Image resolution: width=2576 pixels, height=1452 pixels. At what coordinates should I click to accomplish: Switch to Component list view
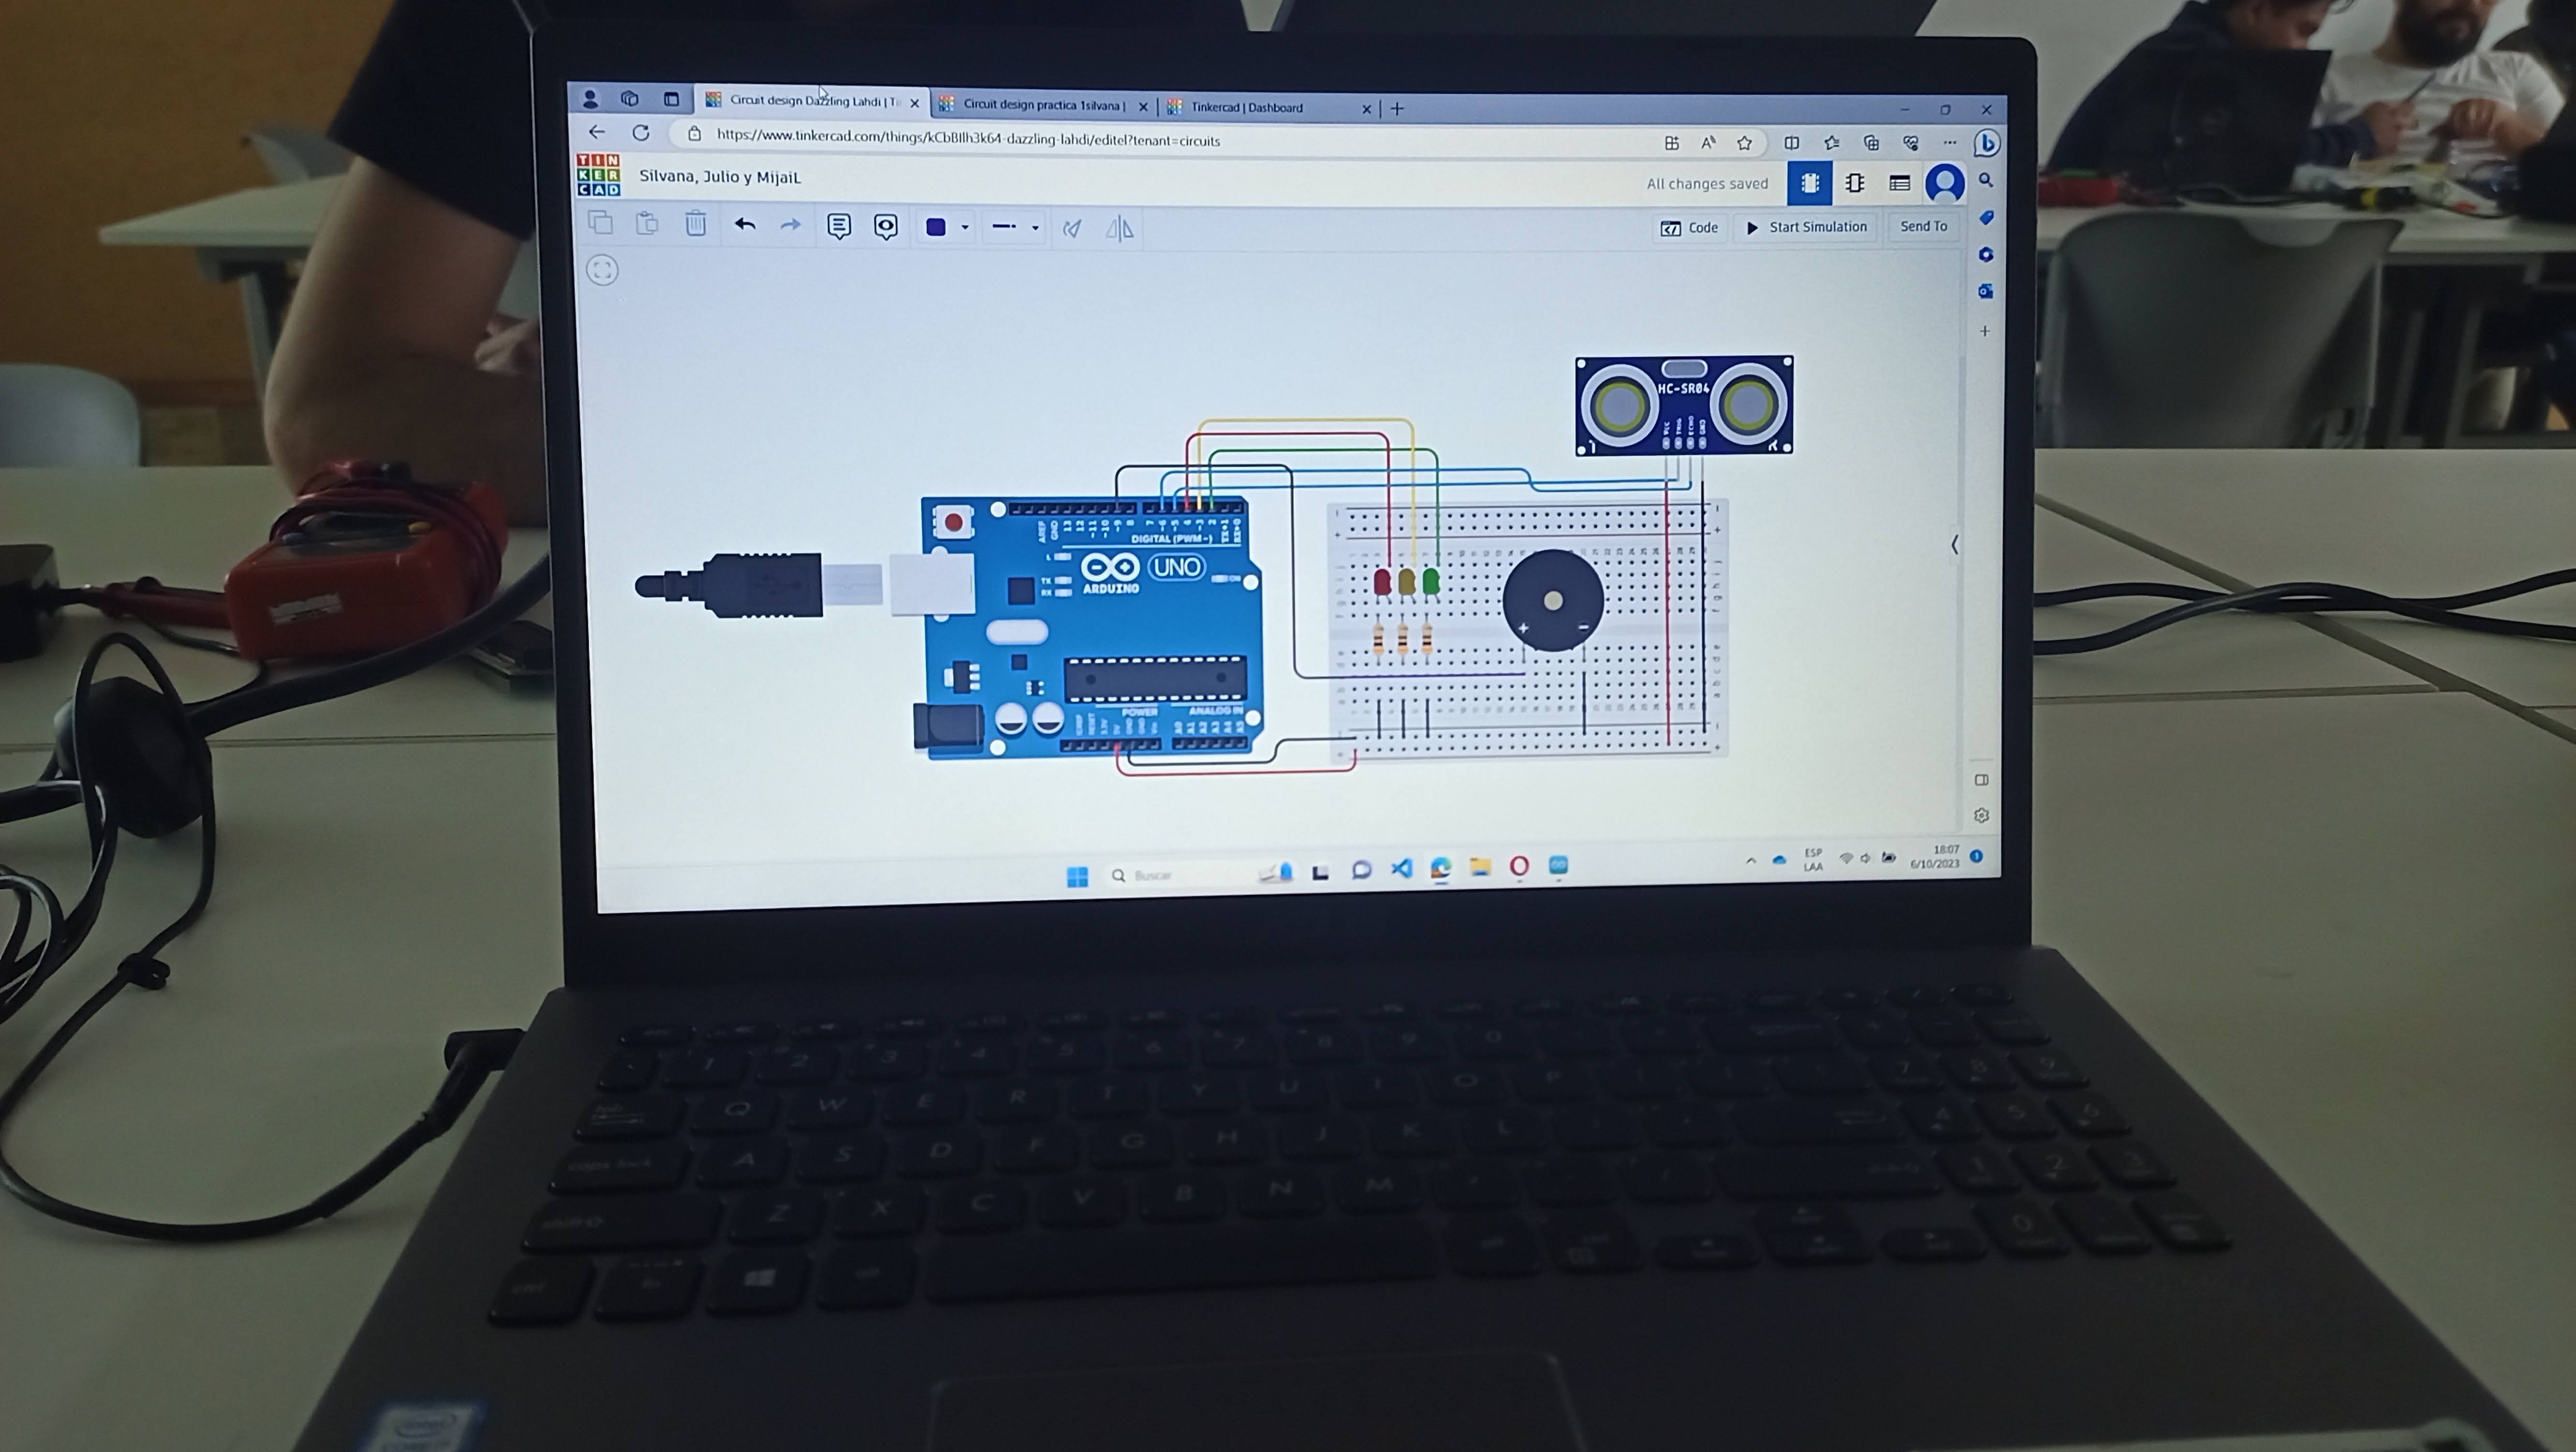pos(1900,183)
